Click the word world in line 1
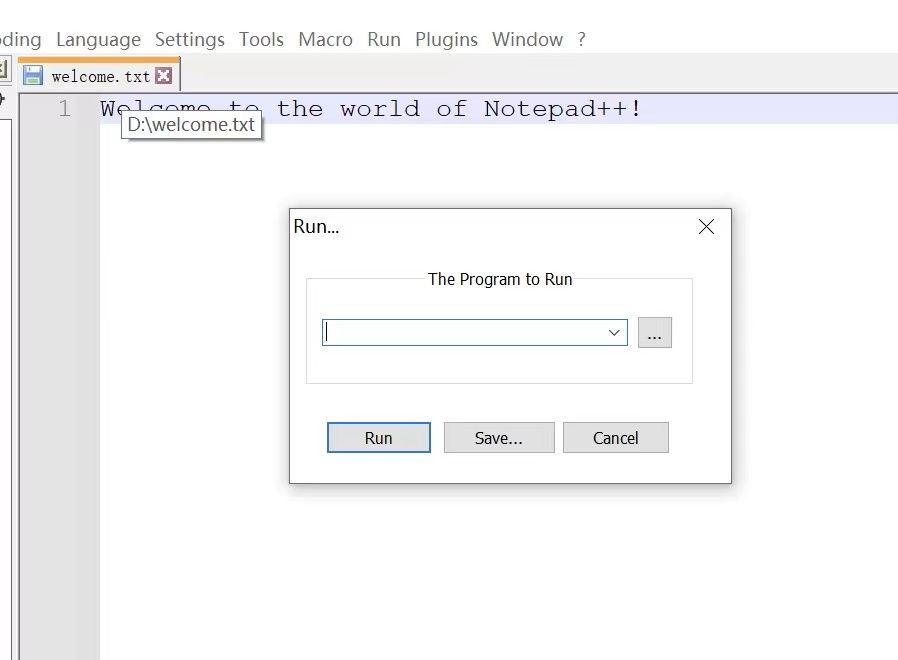Image resolution: width=898 pixels, height=660 pixels. click(380, 109)
